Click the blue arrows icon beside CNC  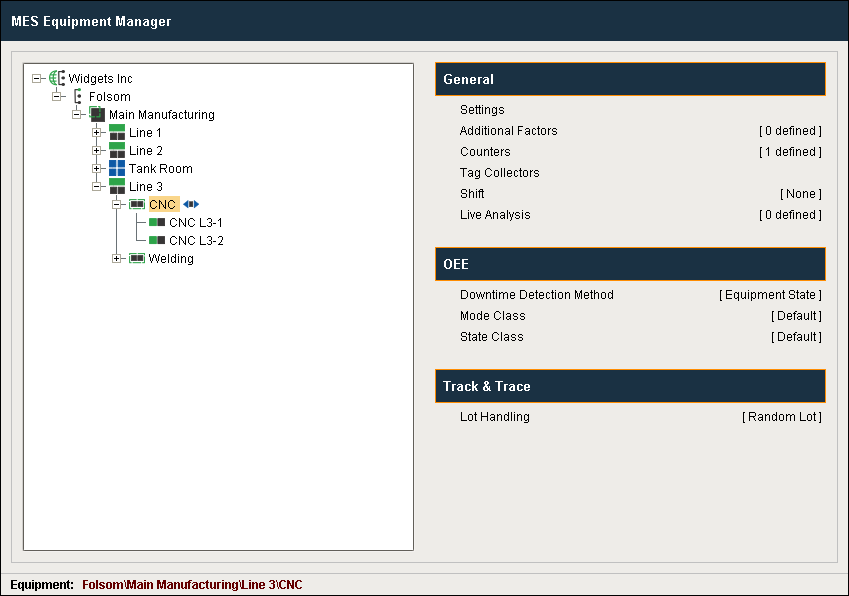191,205
